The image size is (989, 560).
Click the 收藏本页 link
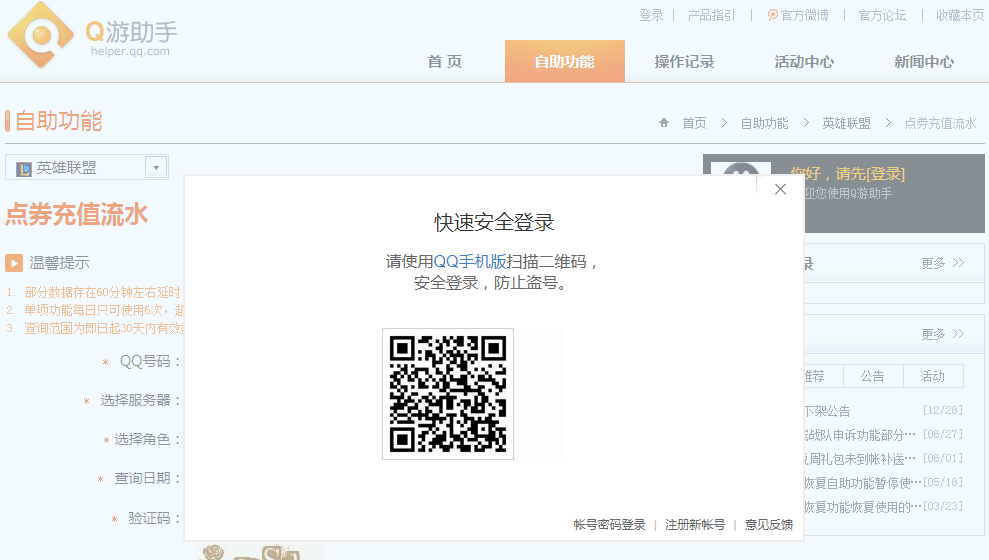[x=960, y=15]
